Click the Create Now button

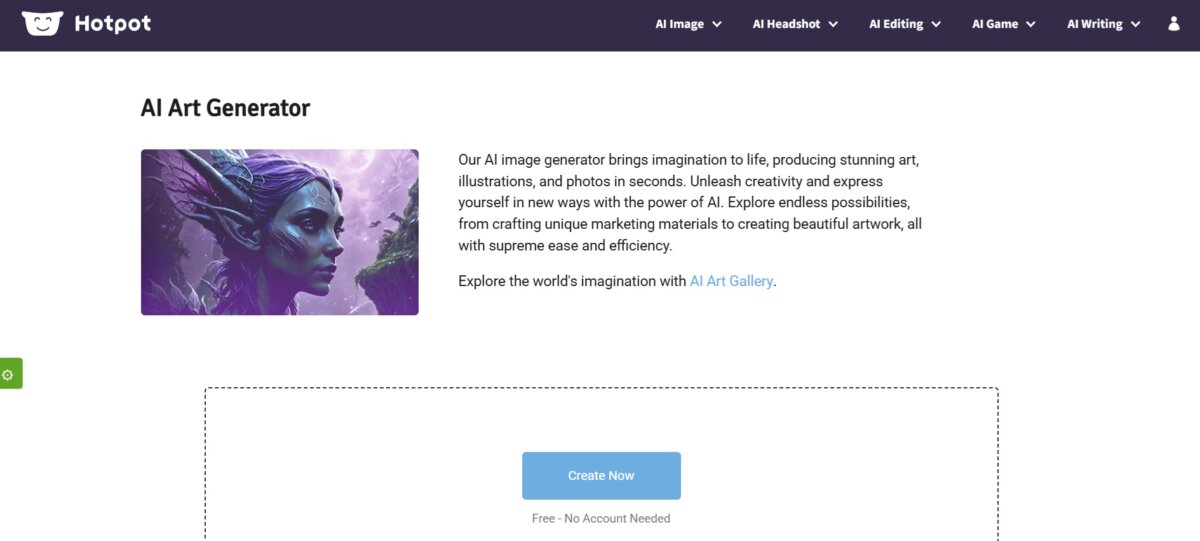(601, 476)
